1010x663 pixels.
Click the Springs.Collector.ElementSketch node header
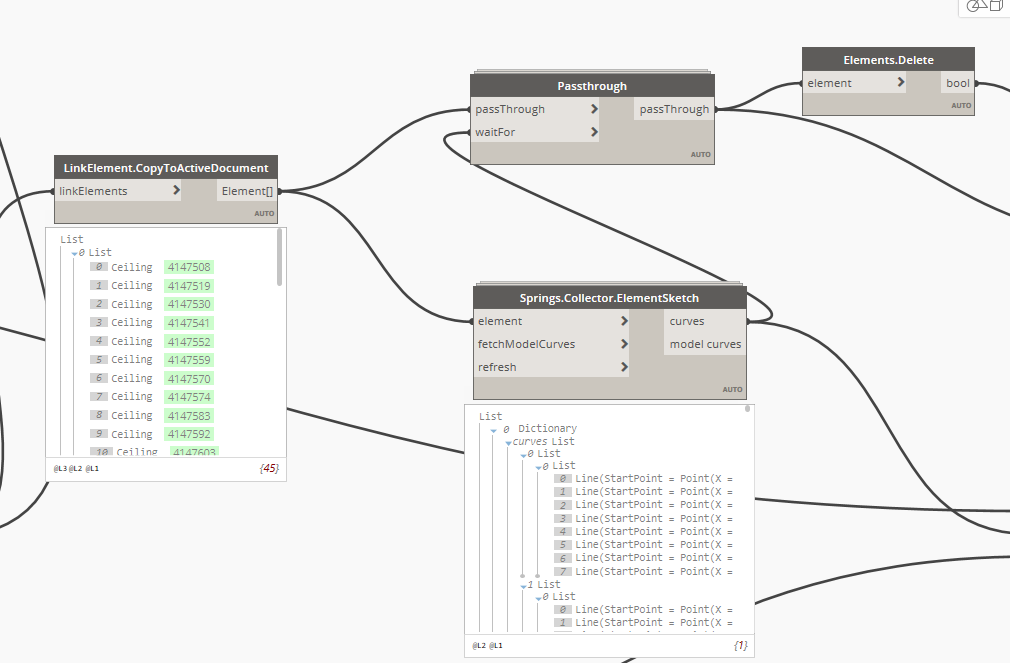(x=609, y=298)
